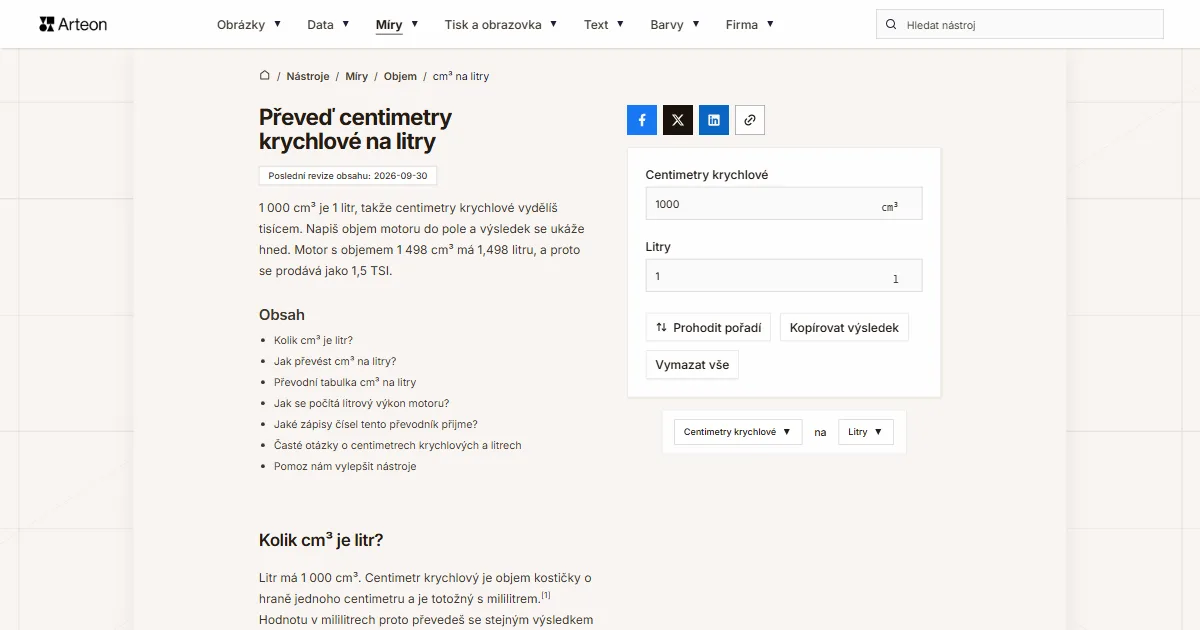Open the Litry target unit dropdown
This screenshot has width=1200, height=630.
click(866, 432)
